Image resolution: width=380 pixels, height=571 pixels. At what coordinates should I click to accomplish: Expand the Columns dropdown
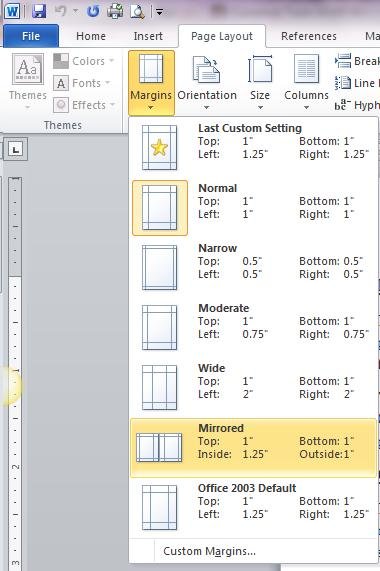306,82
